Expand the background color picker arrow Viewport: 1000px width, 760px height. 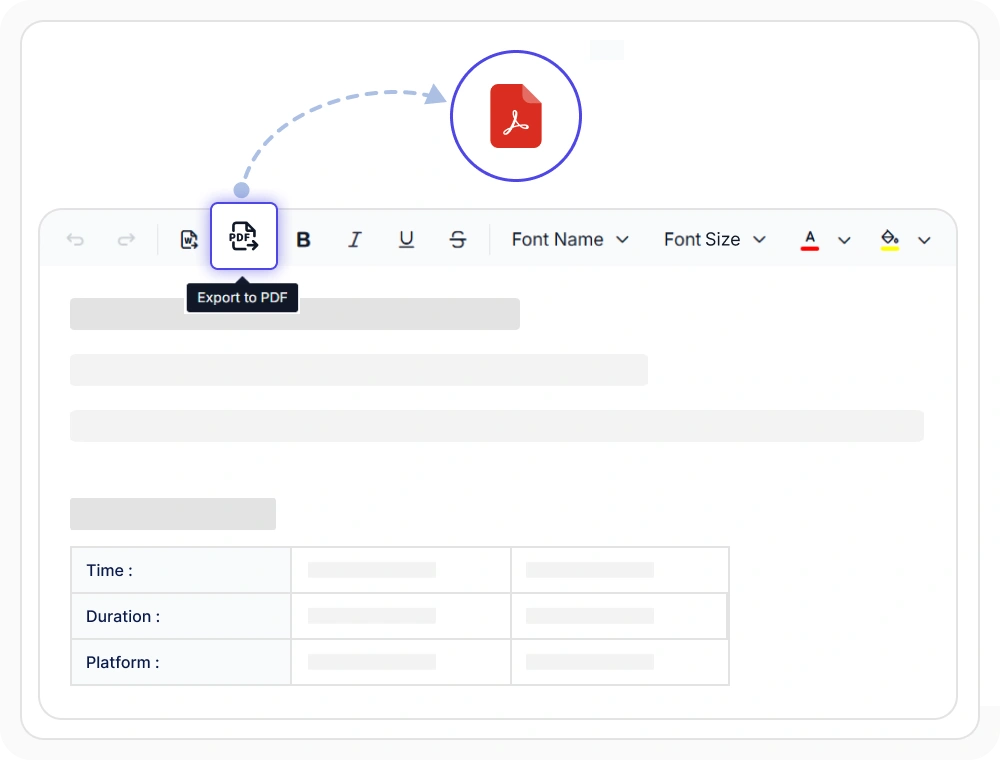[x=924, y=240]
